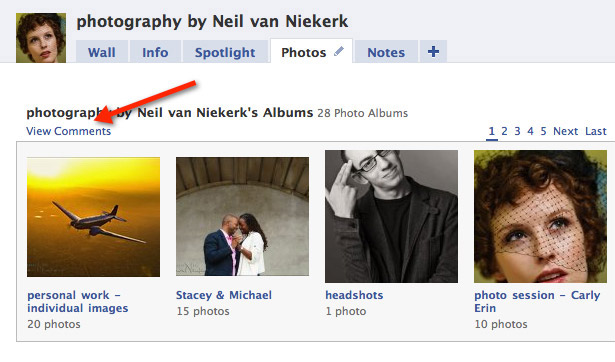
Task: Jump to the Last albums page
Action: coord(596,131)
